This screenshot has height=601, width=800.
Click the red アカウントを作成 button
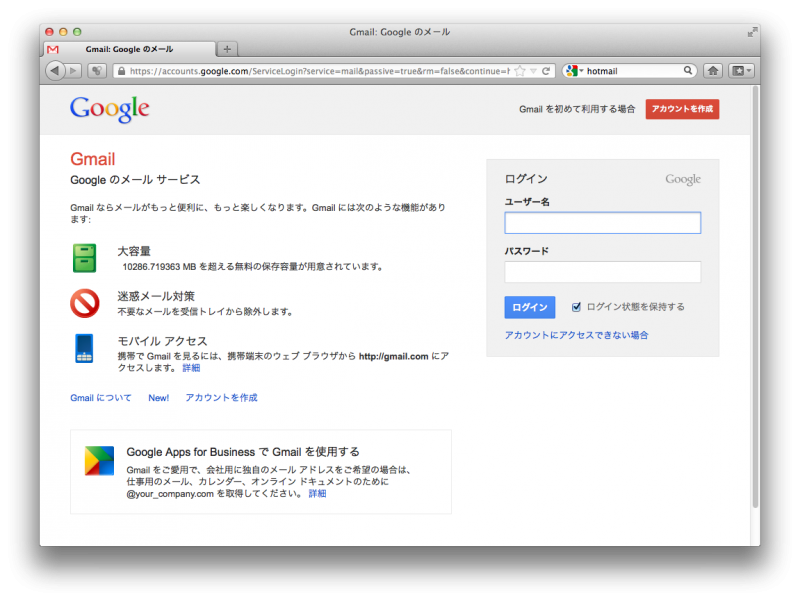(682, 109)
